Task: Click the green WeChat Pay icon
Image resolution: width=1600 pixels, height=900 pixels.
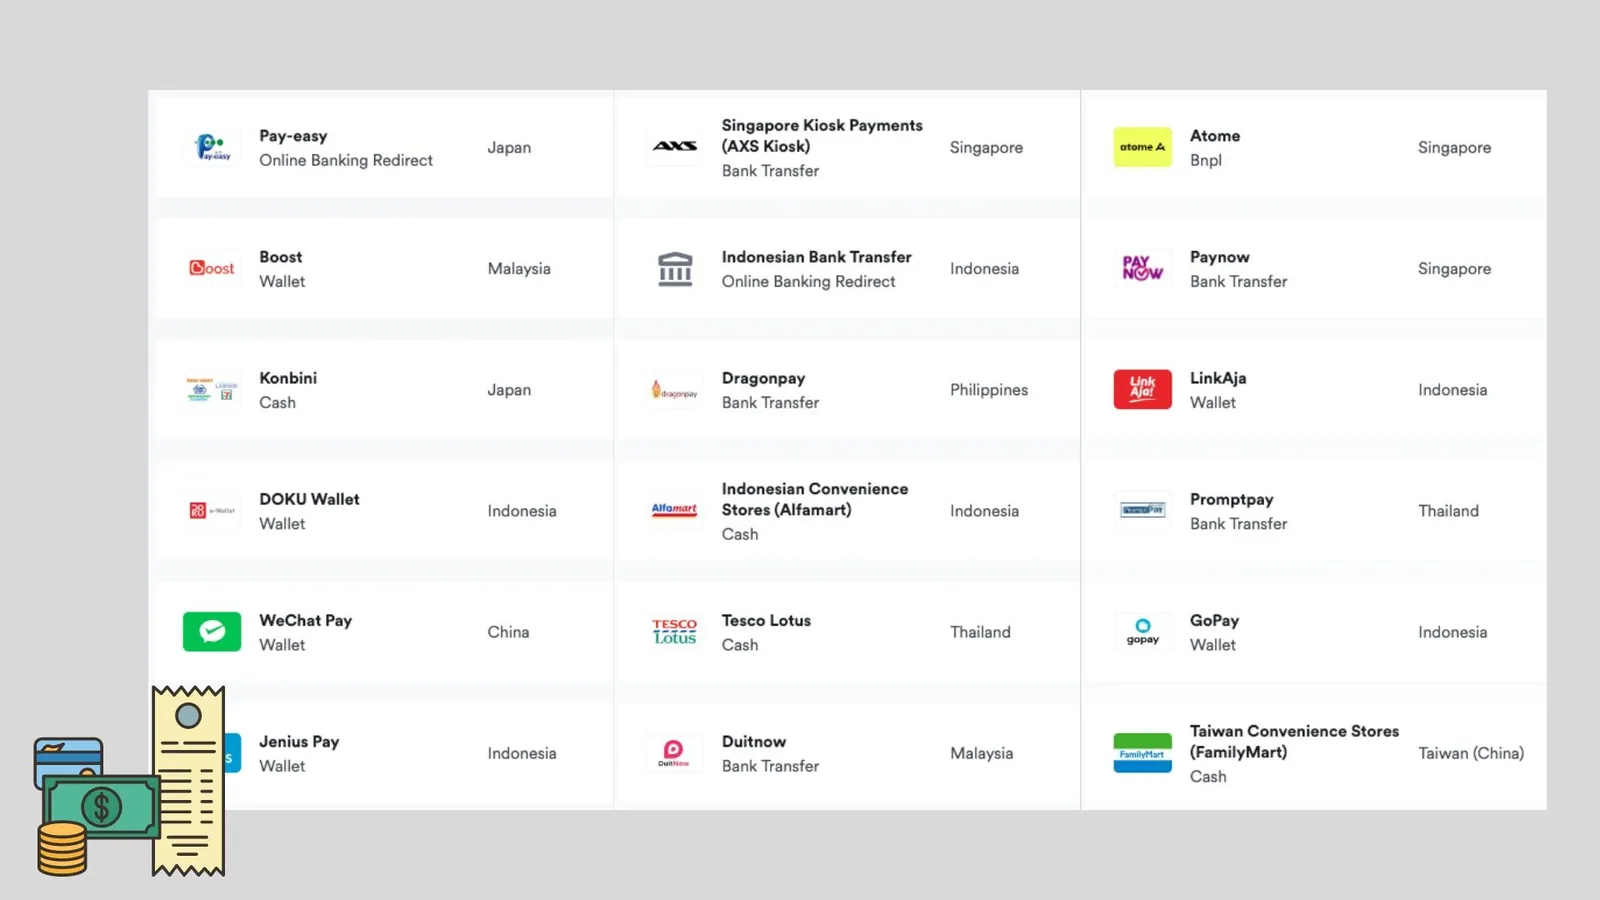Action: click(x=212, y=631)
